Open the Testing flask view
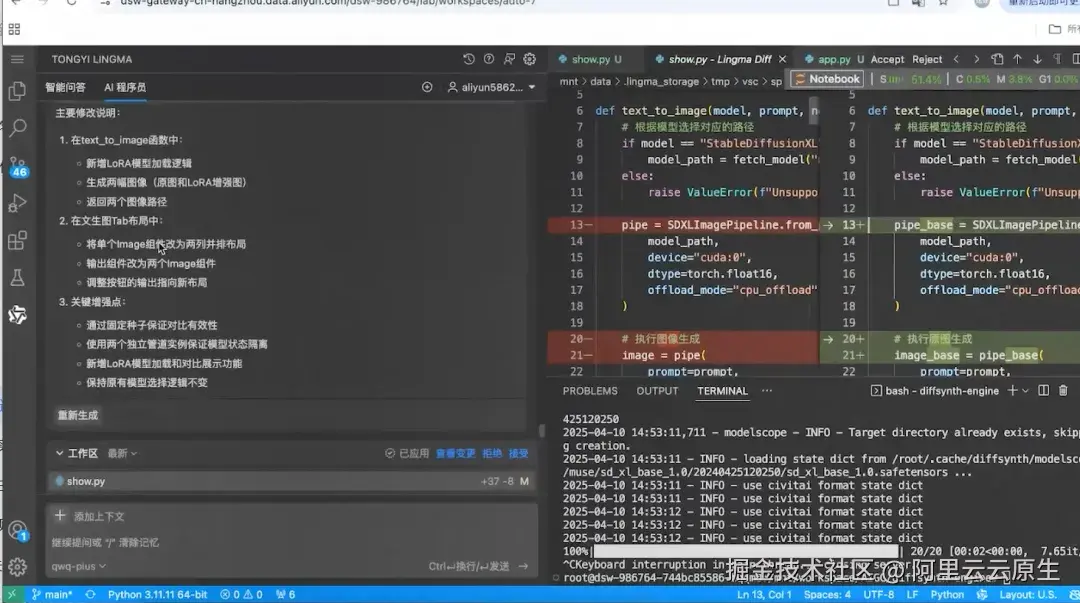Viewport: 1080px width, 603px height. [x=17, y=278]
